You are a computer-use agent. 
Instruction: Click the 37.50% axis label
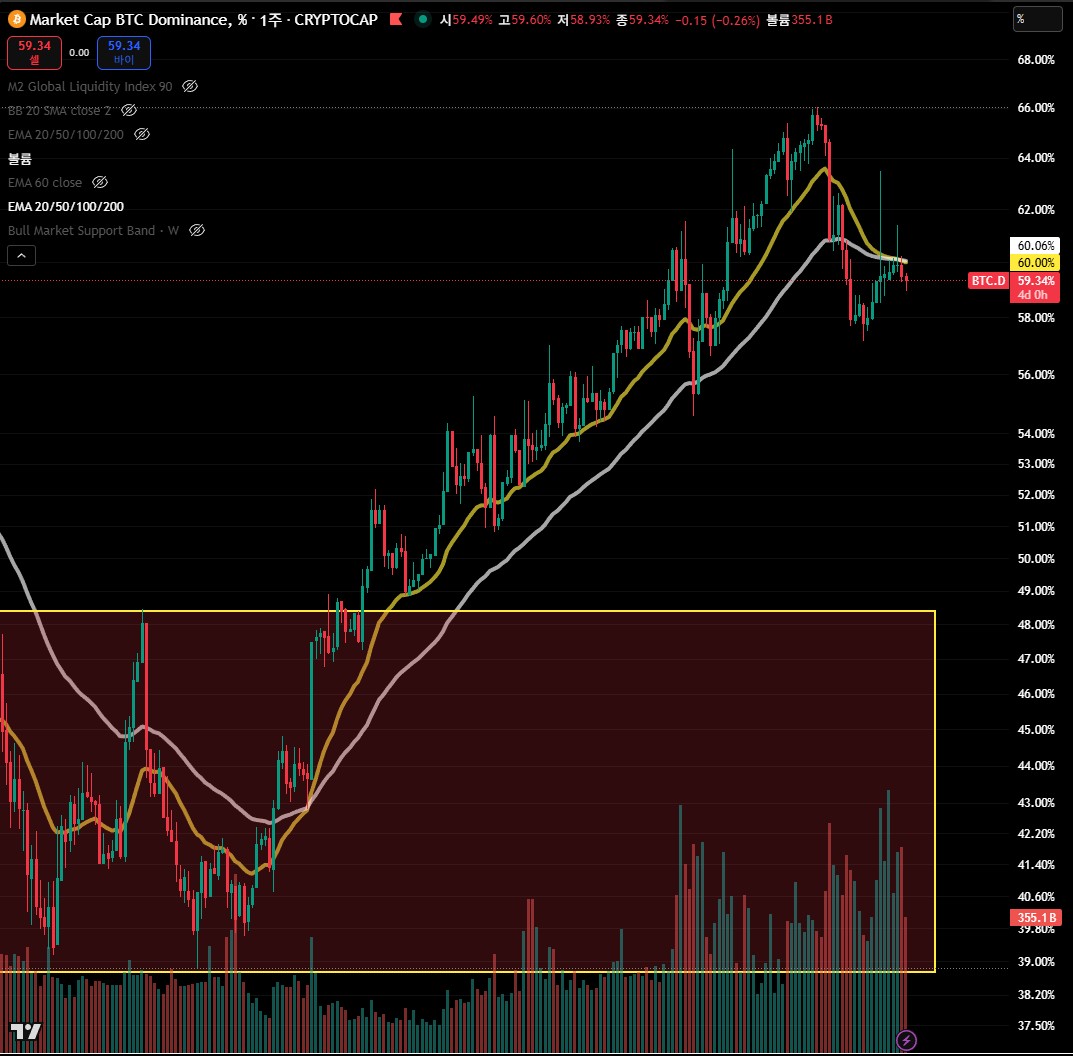pos(1035,1025)
